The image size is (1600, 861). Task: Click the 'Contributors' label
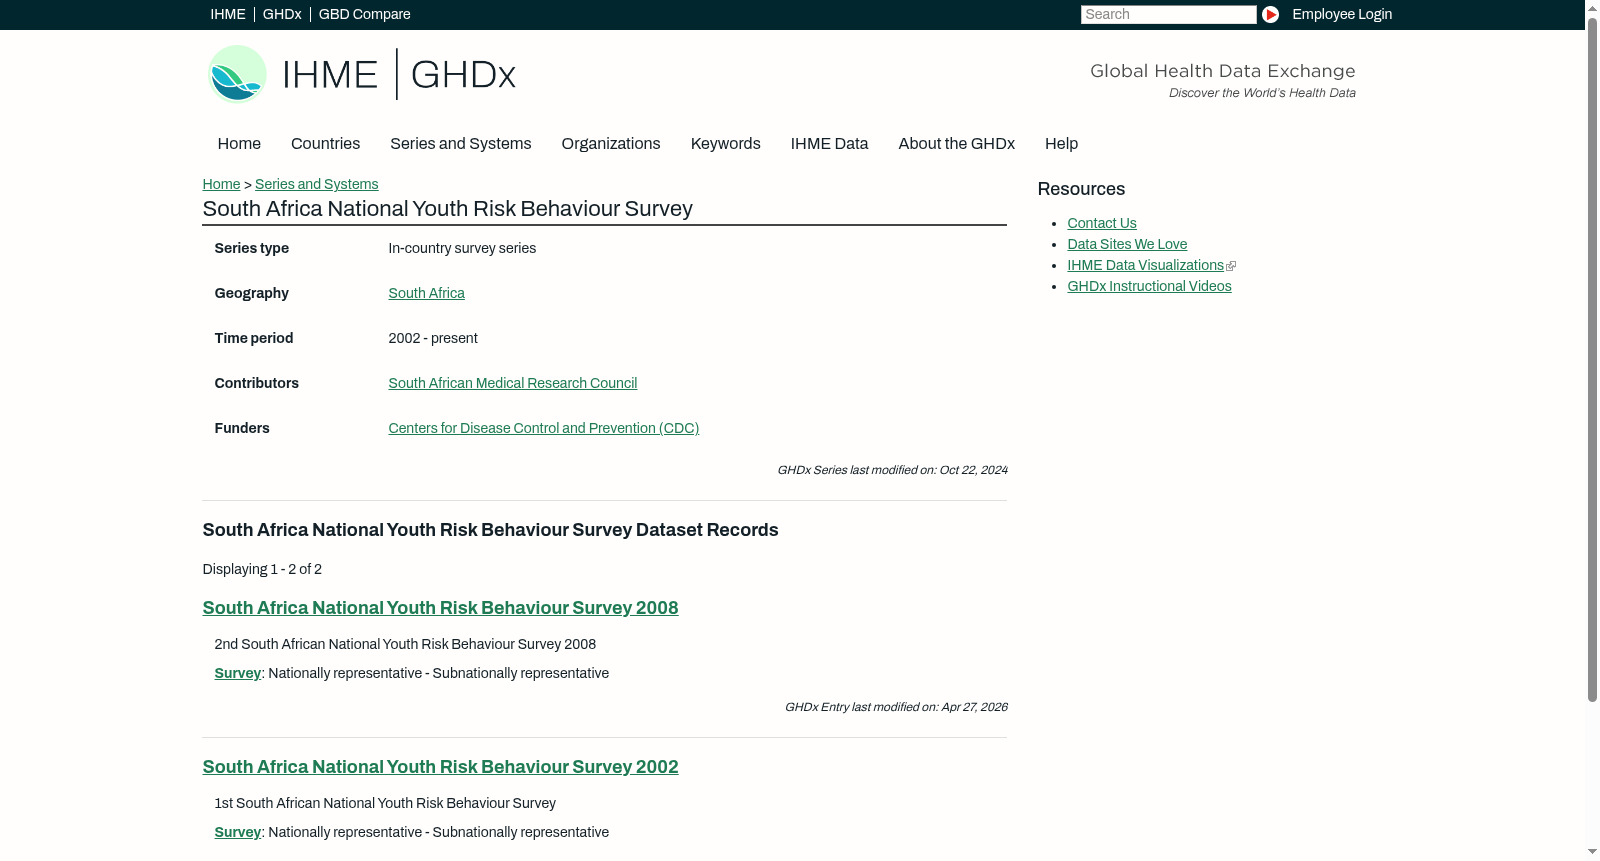(x=256, y=383)
